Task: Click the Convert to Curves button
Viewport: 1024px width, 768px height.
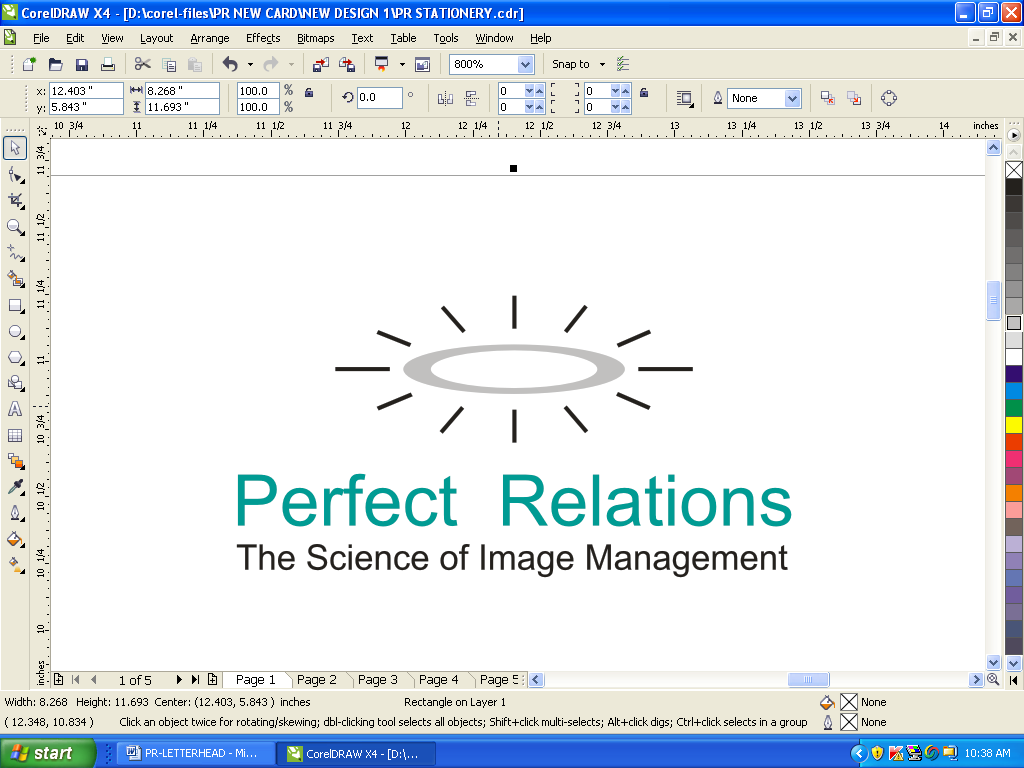Action: (888, 98)
